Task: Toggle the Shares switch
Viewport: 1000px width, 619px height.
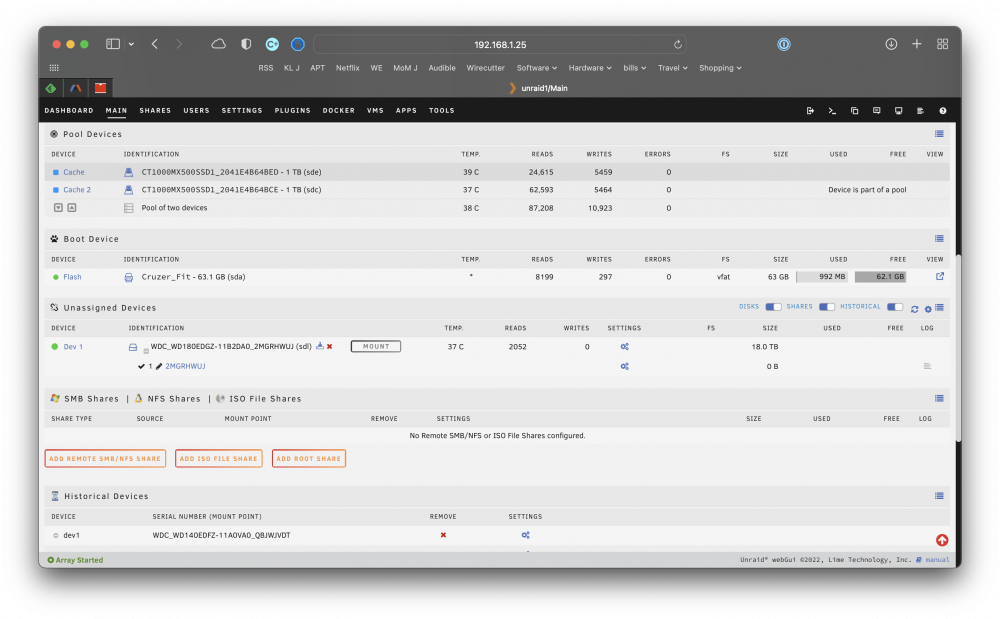Action: click(x=827, y=307)
